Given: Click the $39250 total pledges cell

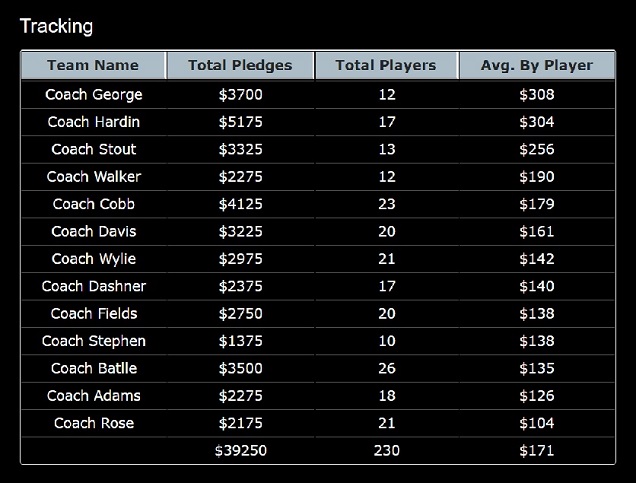Looking at the screenshot, I should (241, 451).
